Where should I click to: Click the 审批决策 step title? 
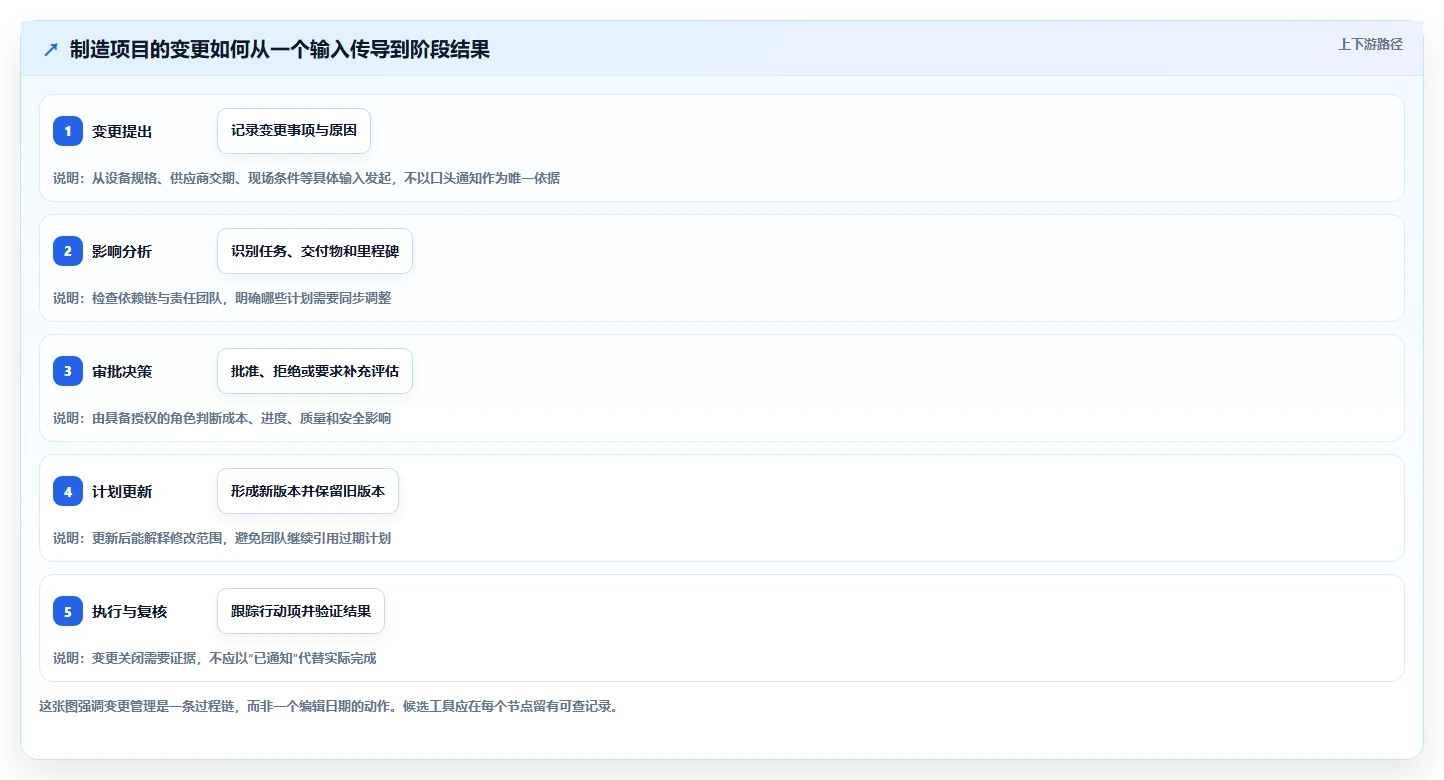coord(122,371)
